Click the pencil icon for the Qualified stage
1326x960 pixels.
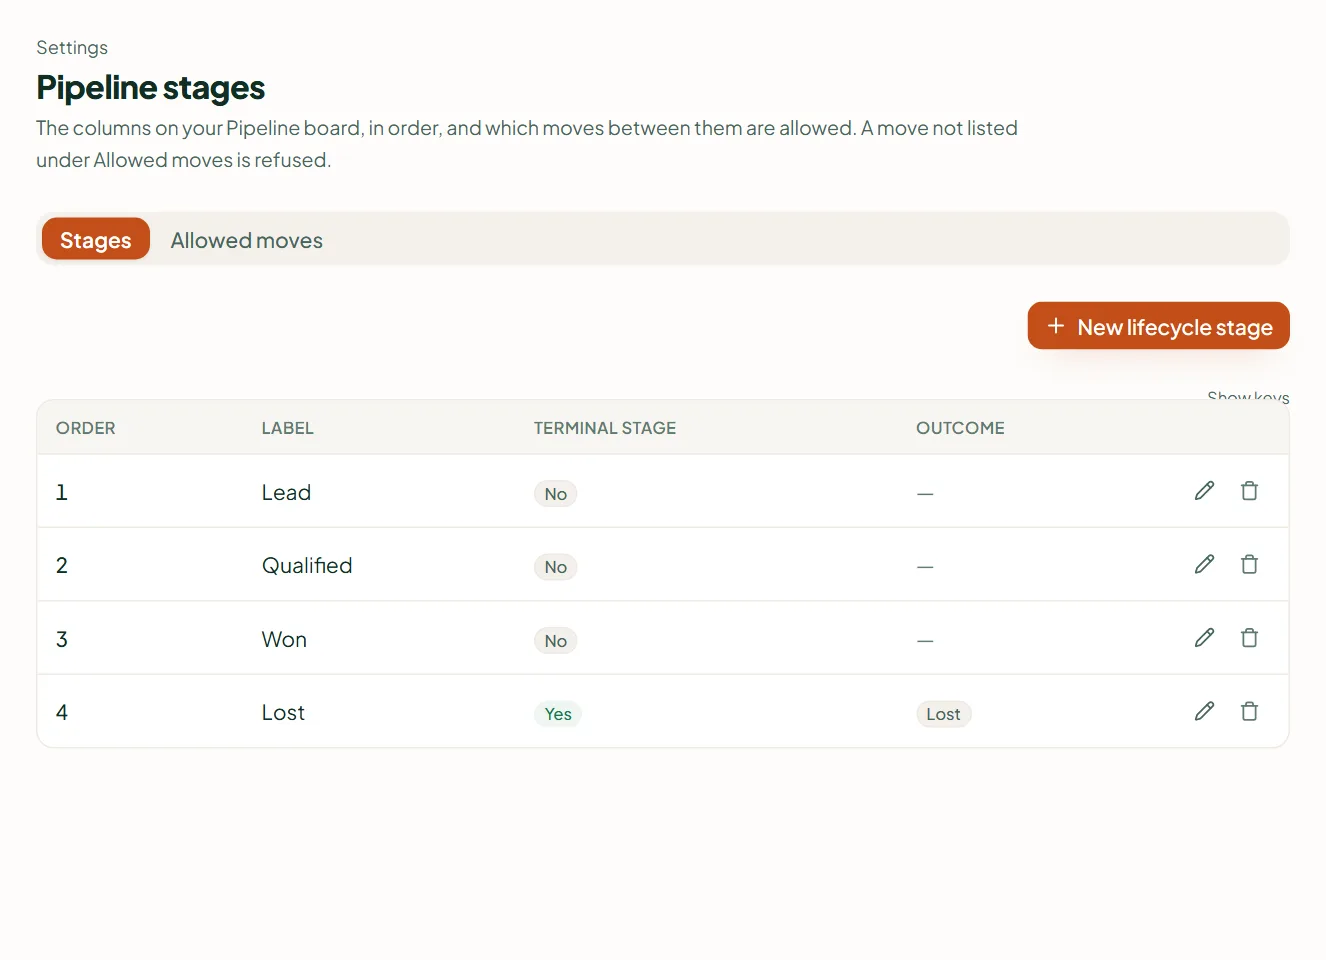coord(1204,564)
